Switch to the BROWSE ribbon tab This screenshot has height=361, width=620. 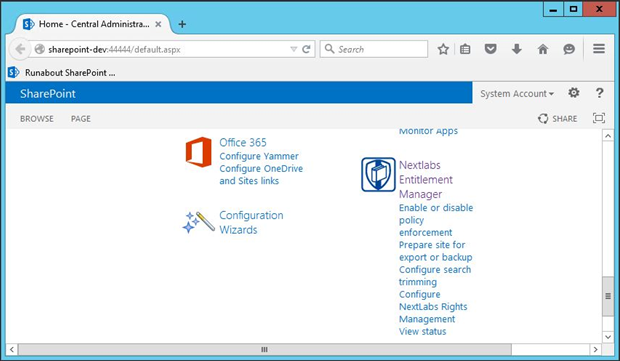click(37, 119)
